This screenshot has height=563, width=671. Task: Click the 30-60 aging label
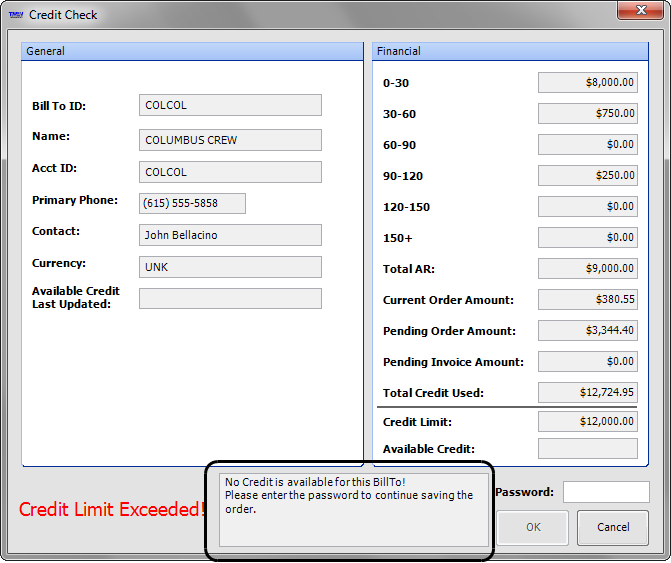[x=399, y=114]
